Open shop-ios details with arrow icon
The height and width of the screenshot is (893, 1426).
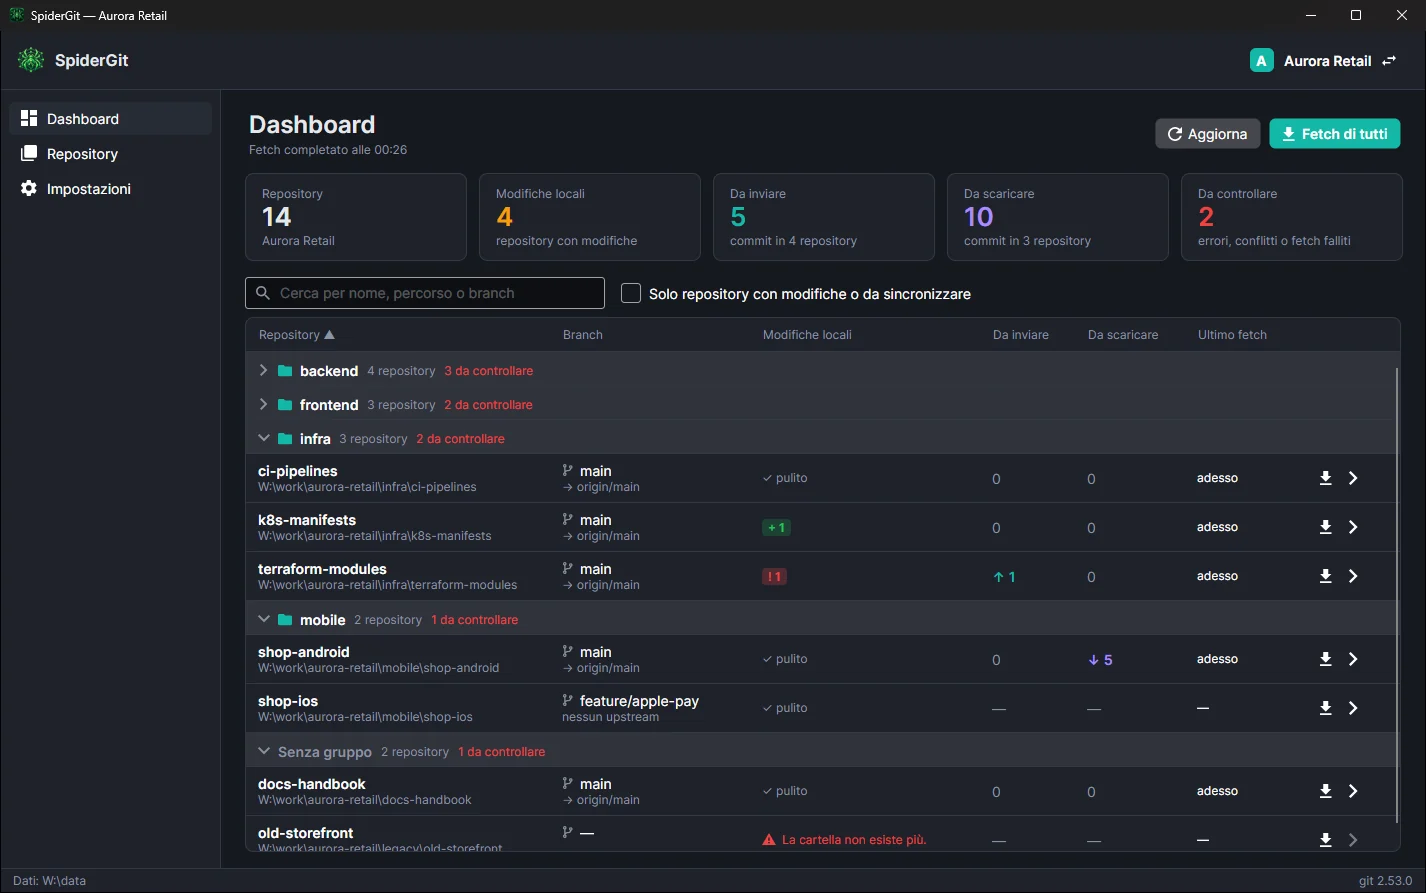[x=1353, y=708]
